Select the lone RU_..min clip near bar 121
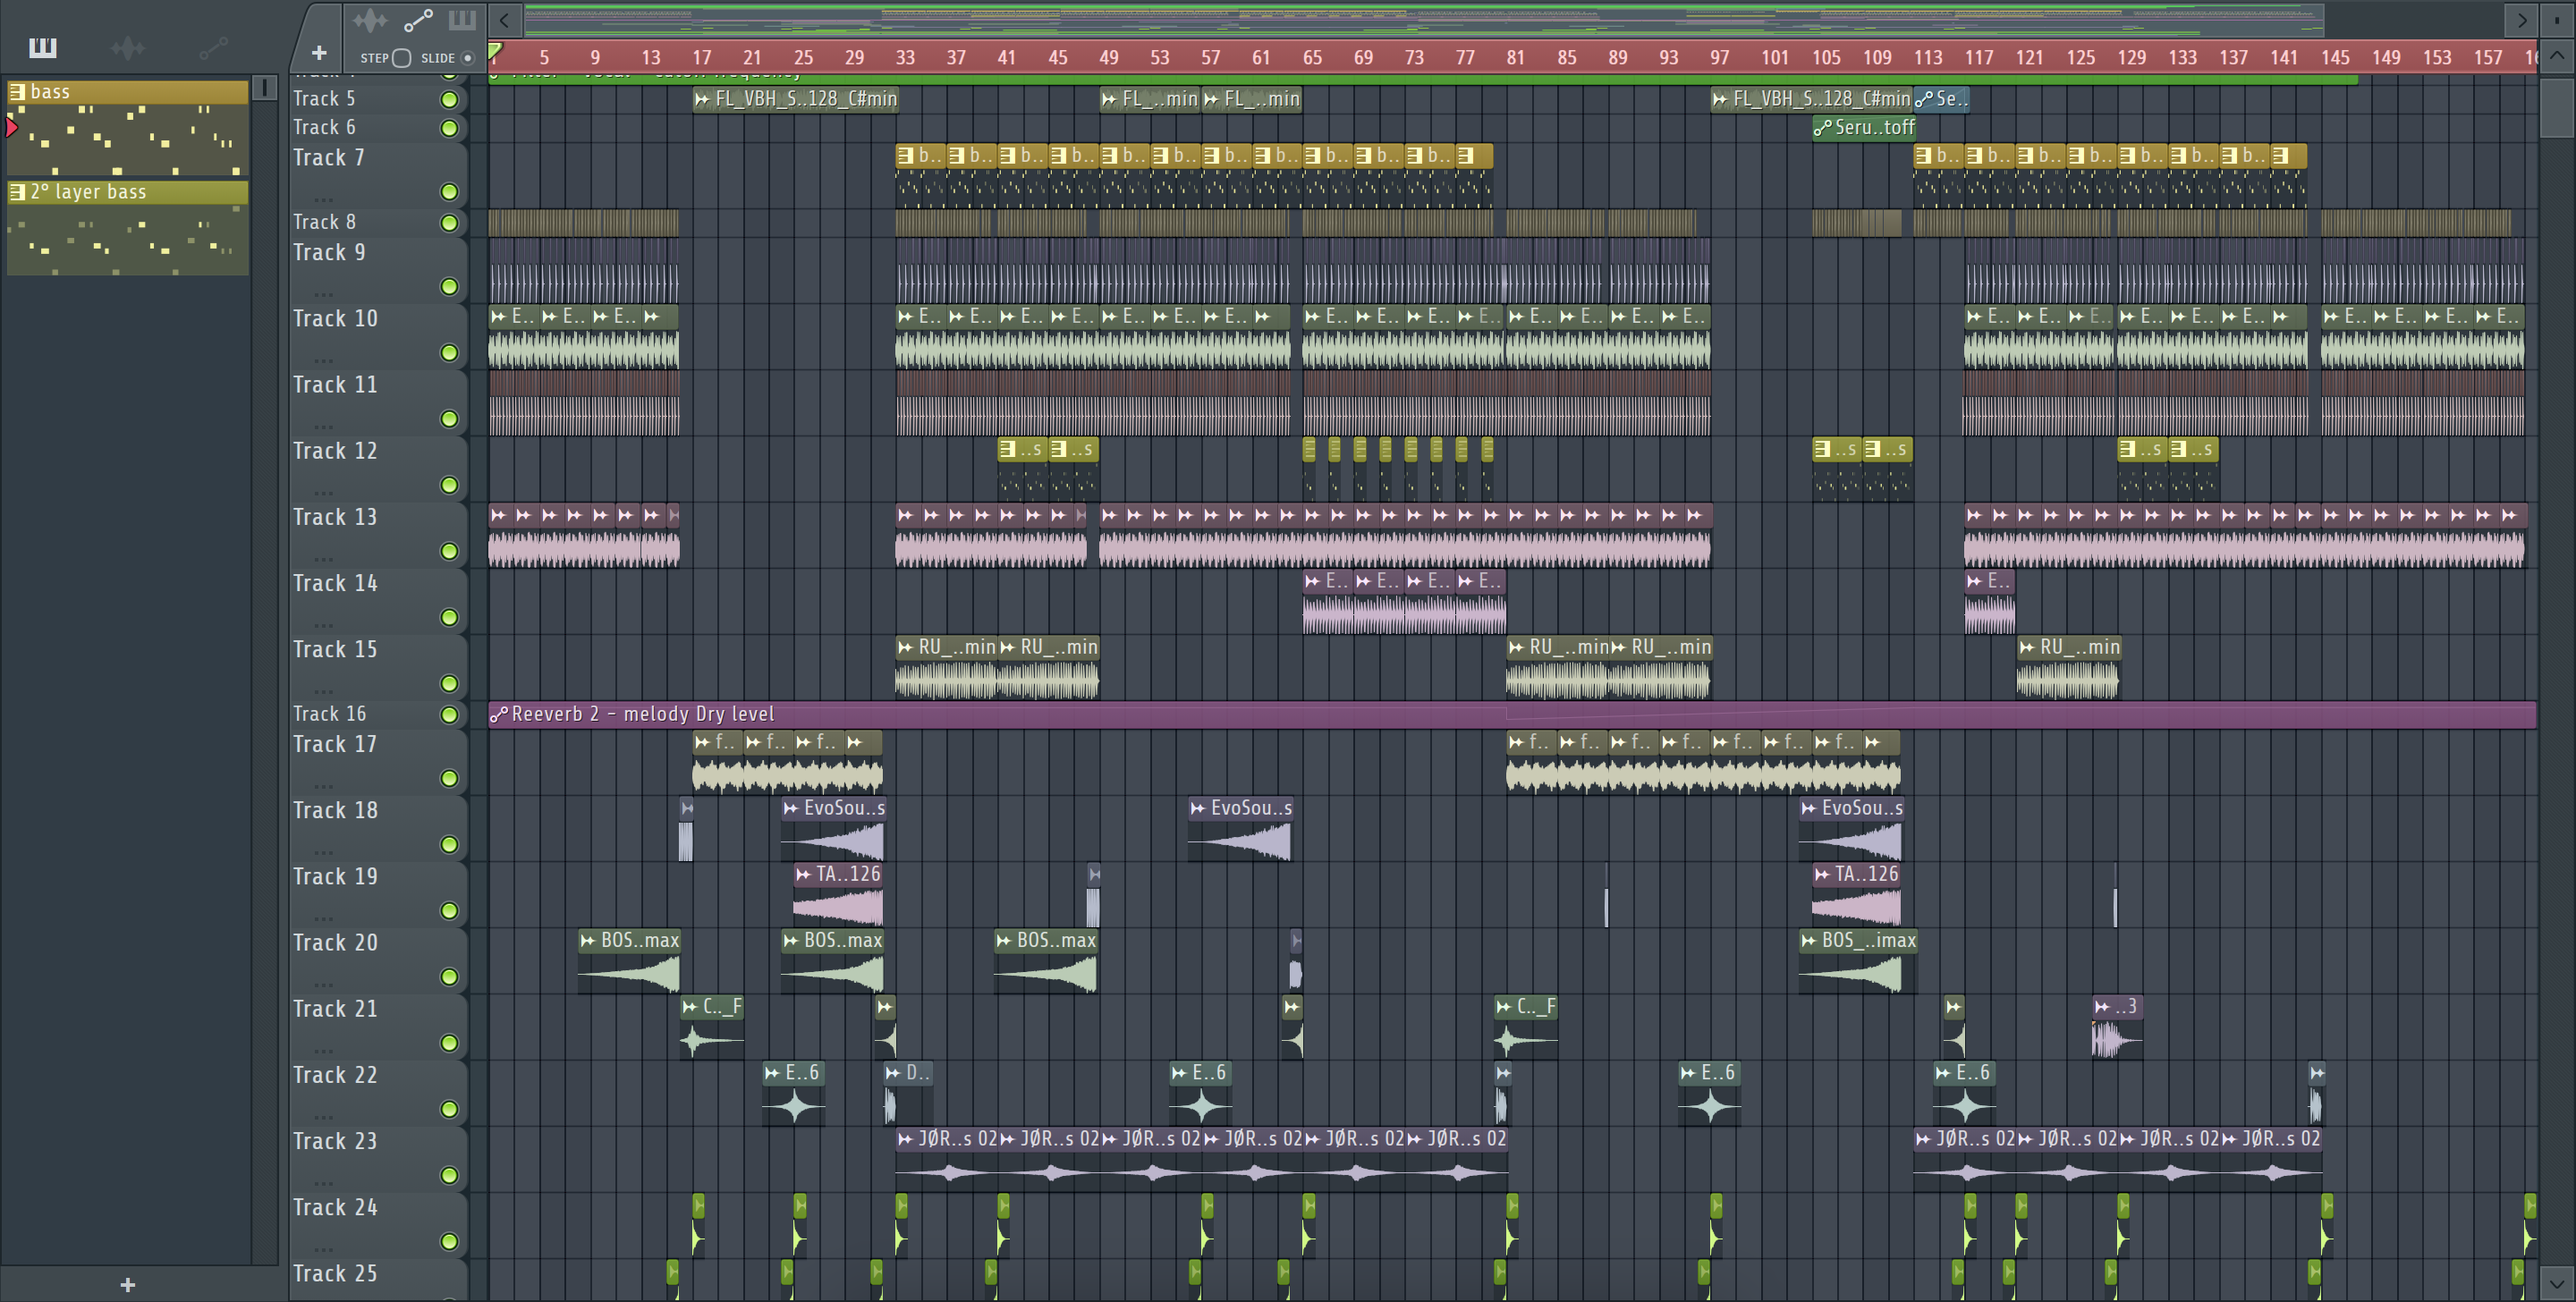2576x1302 pixels. click(2068, 667)
